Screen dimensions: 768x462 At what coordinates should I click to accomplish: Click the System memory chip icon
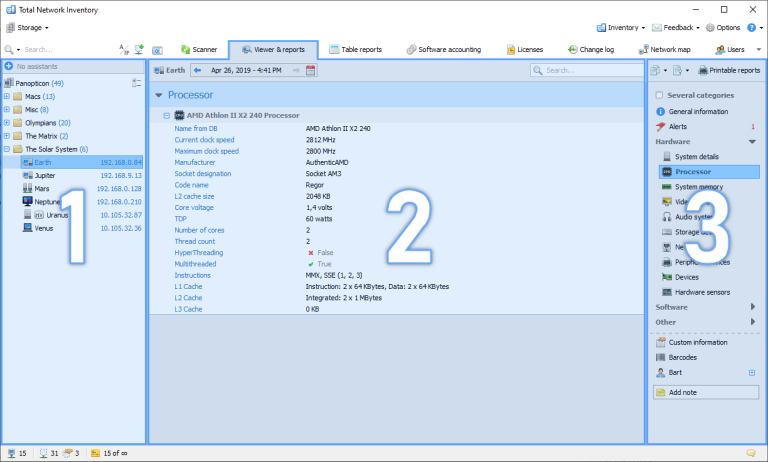(667, 187)
